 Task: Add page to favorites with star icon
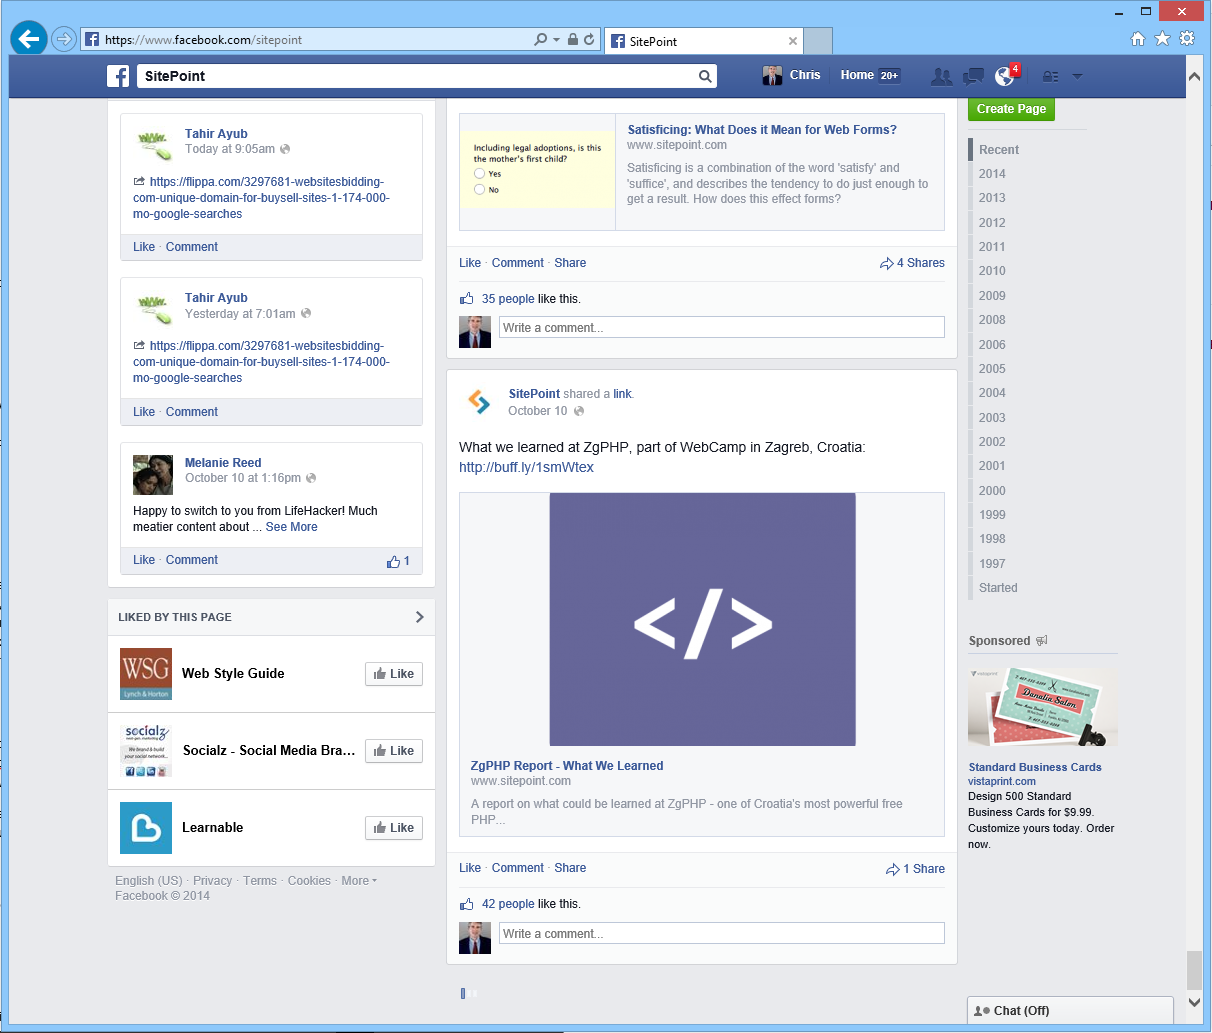click(1162, 39)
